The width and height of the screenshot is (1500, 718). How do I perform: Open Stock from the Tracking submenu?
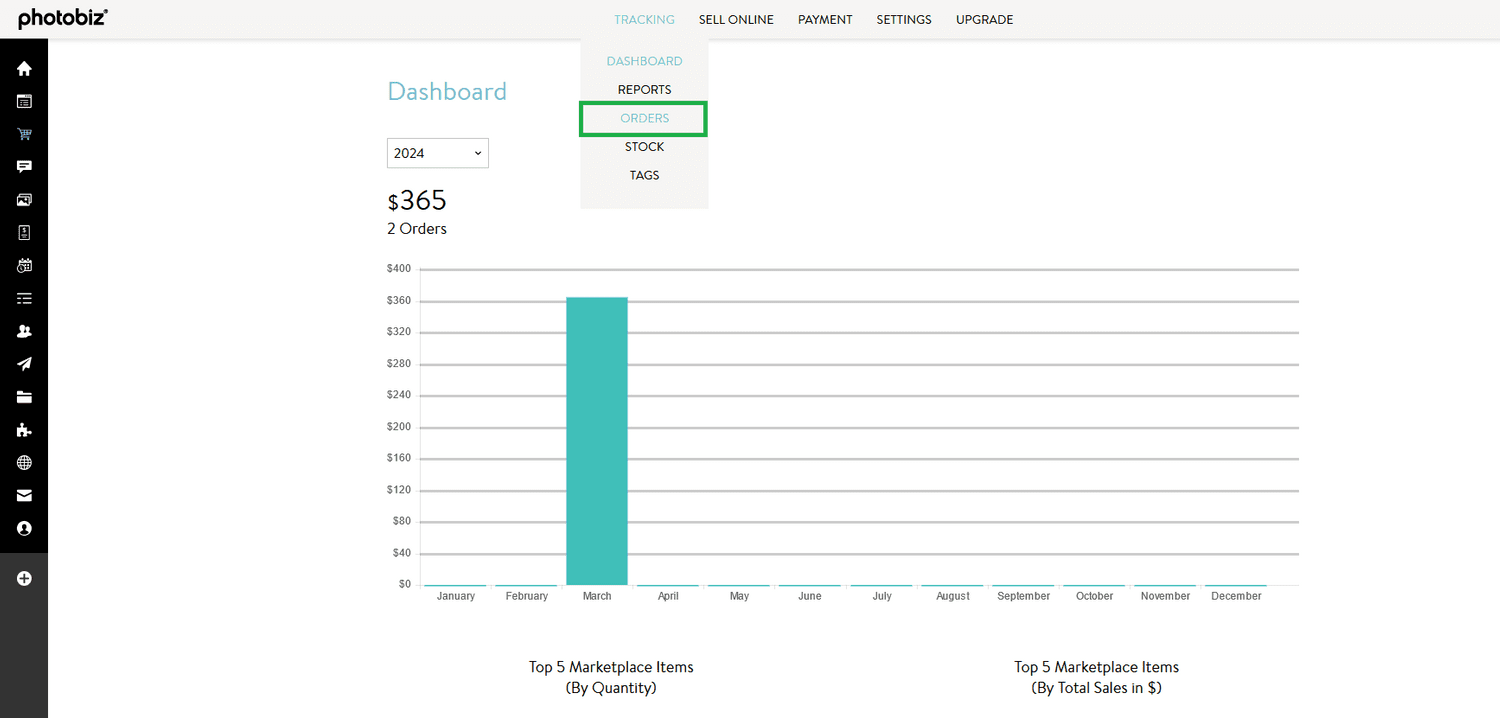tap(644, 147)
